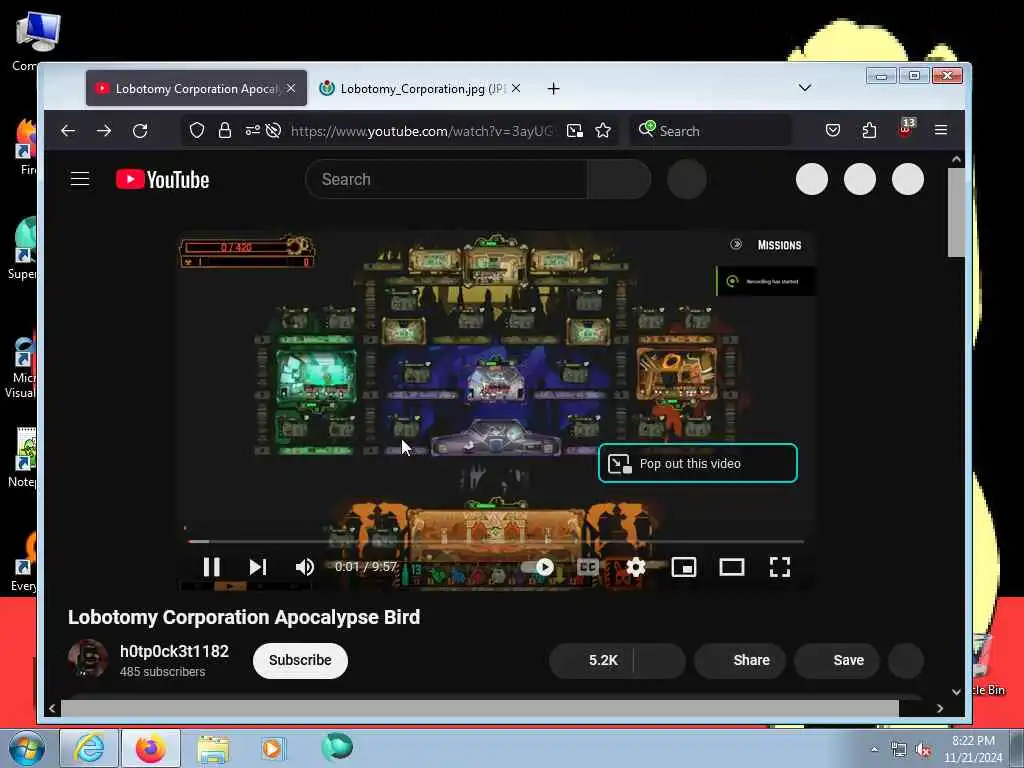The height and width of the screenshot is (768, 1024).
Task: Open the muted volume tray icon
Action: coord(923,750)
